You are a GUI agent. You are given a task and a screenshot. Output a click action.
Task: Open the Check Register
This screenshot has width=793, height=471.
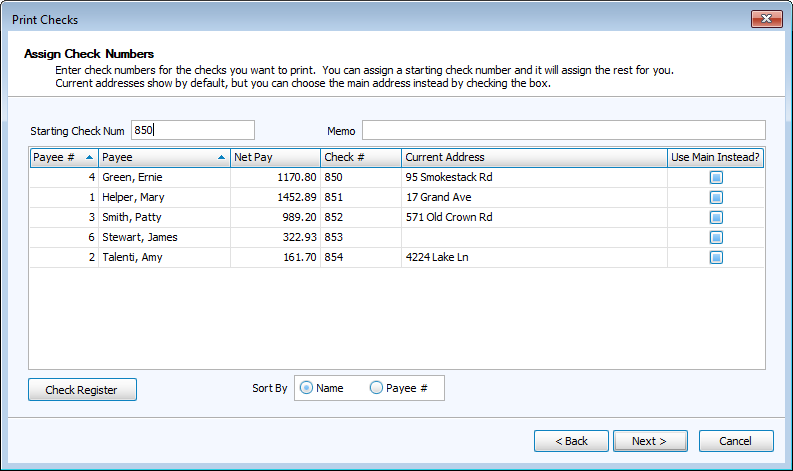(82, 390)
